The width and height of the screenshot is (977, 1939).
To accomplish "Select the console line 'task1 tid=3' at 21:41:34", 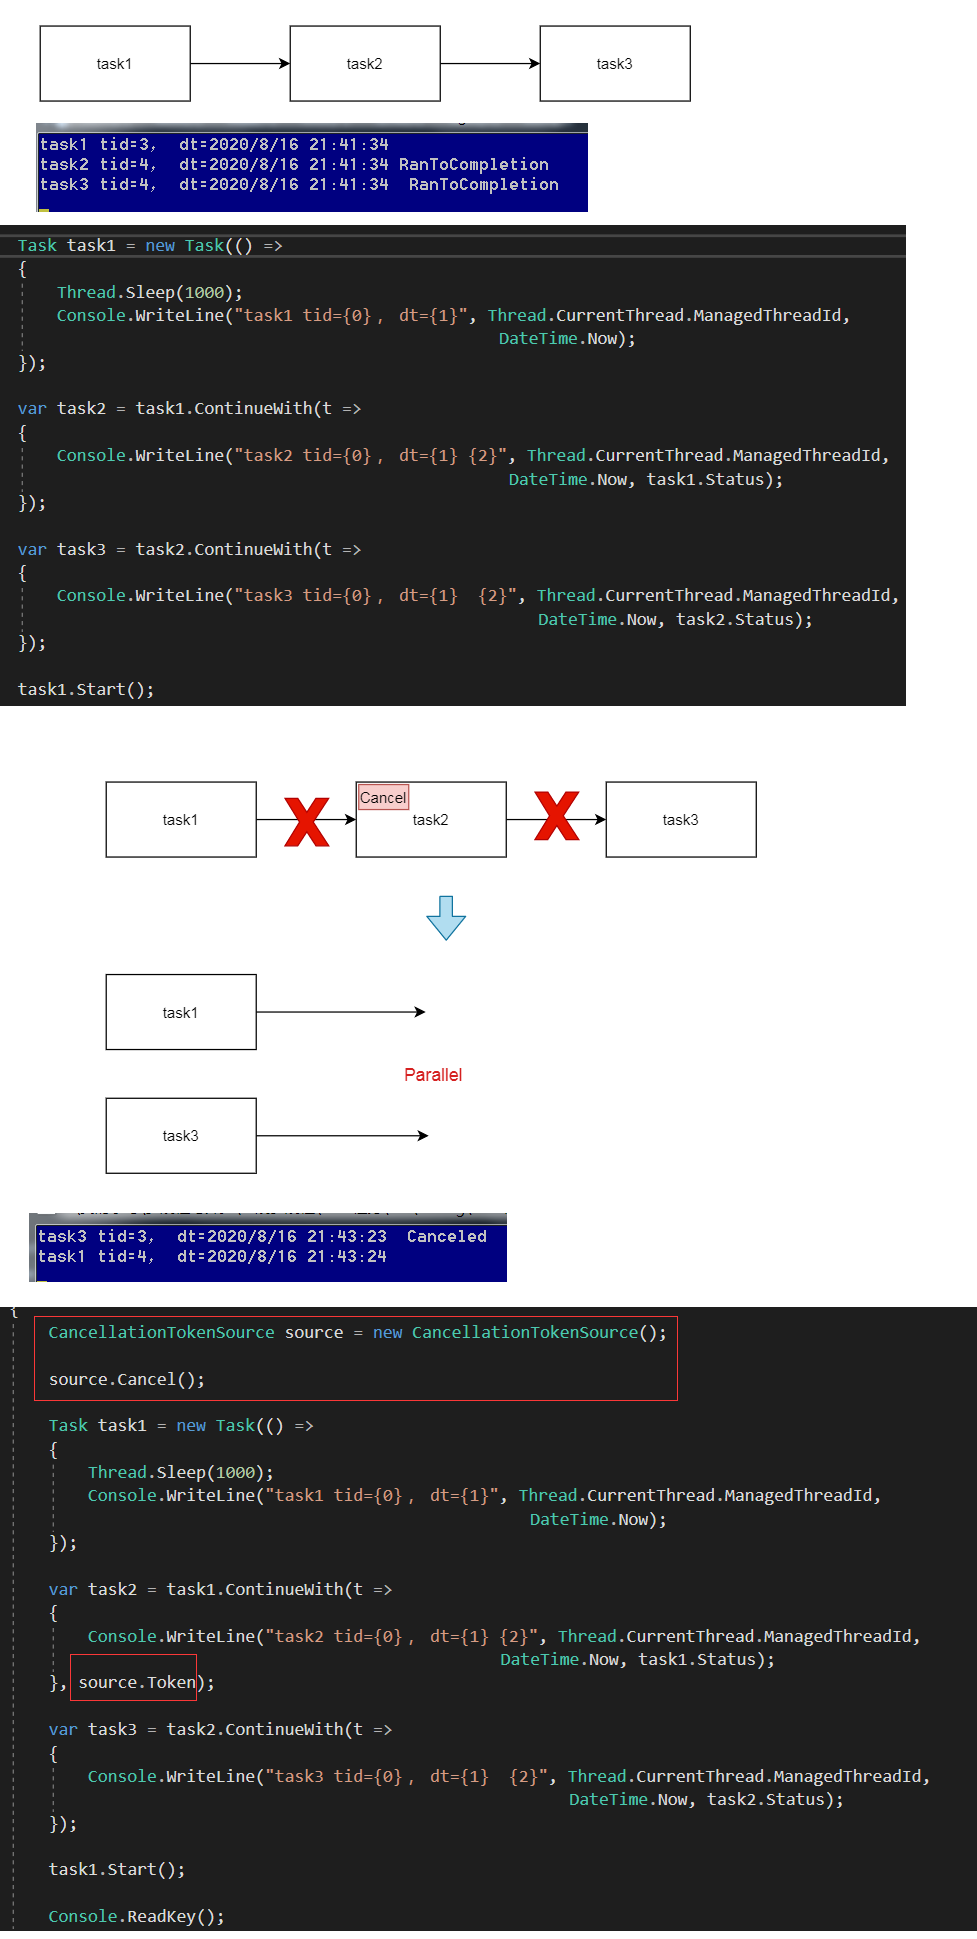I will (214, 144).
